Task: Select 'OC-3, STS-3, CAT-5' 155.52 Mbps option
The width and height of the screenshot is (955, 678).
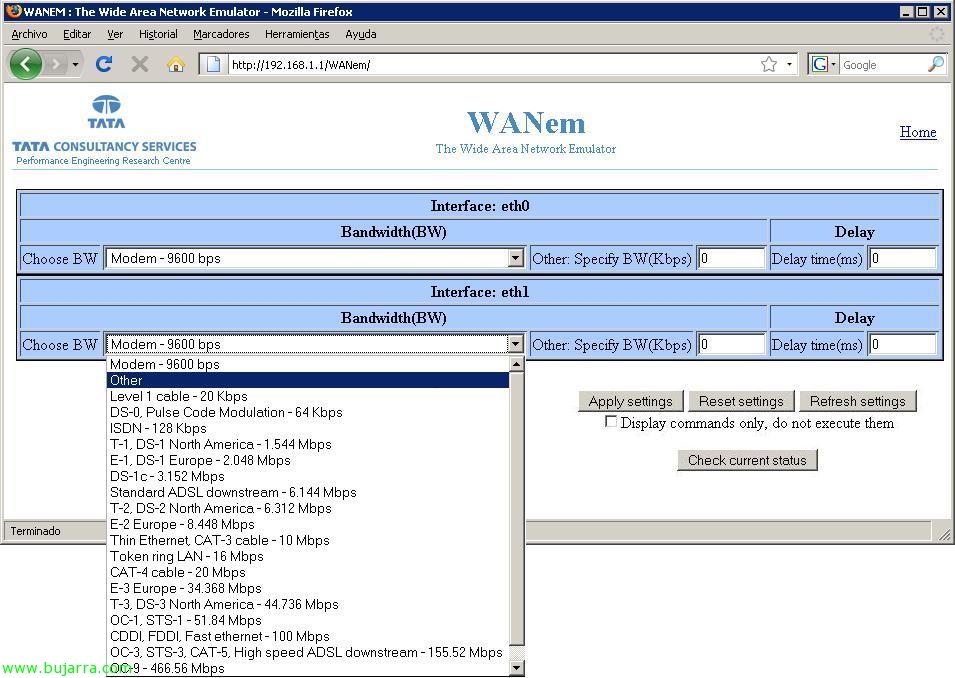Action: click(308, 652)
